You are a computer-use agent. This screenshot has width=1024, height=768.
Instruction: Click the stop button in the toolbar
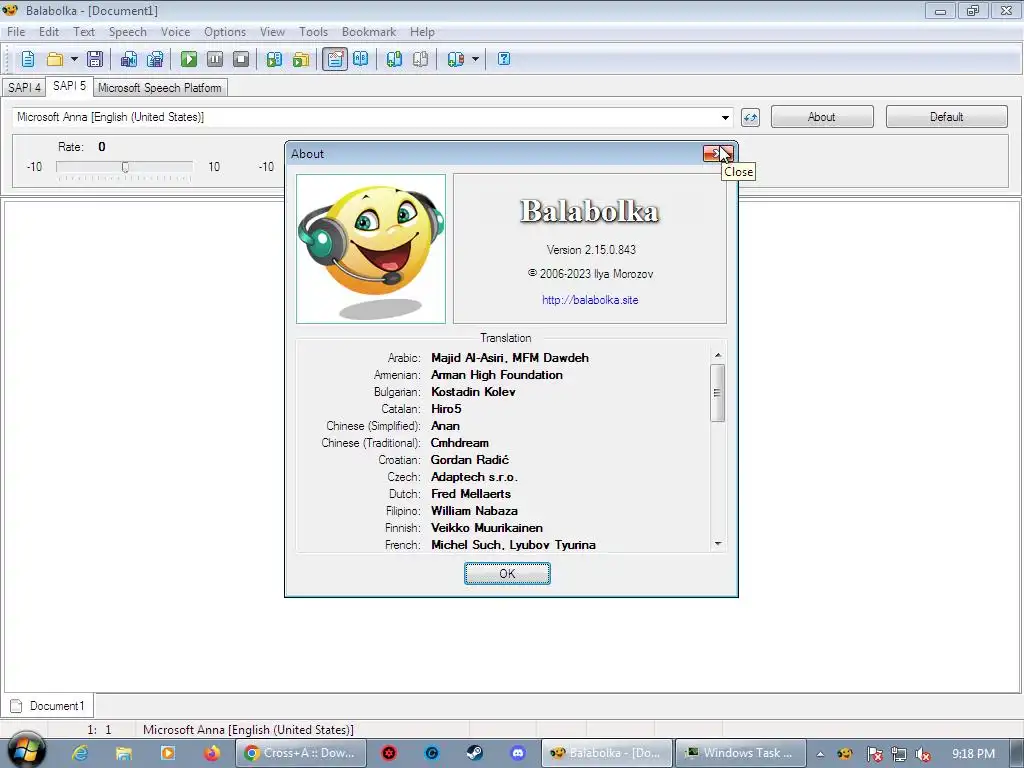[x=241, y=59]
